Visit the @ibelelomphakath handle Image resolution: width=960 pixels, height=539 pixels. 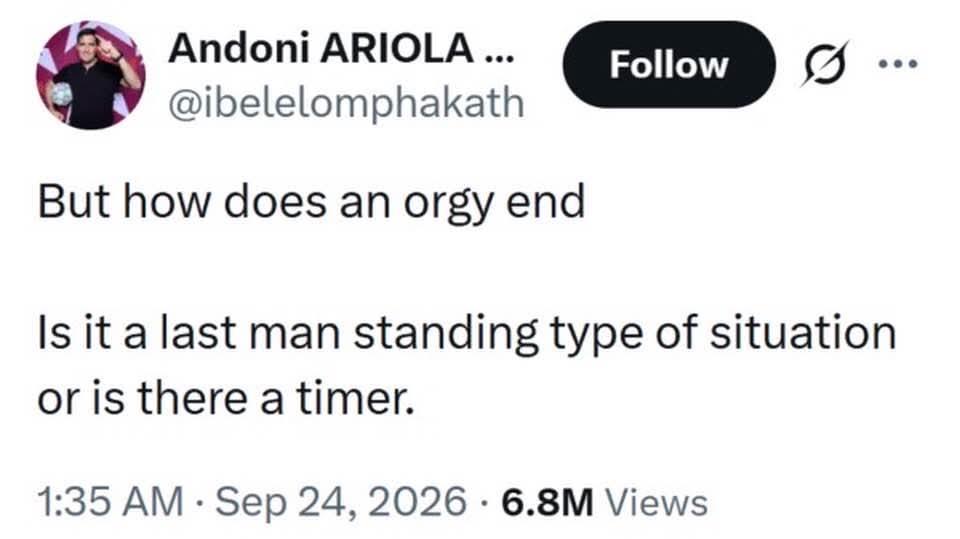[x=346, y=103]
